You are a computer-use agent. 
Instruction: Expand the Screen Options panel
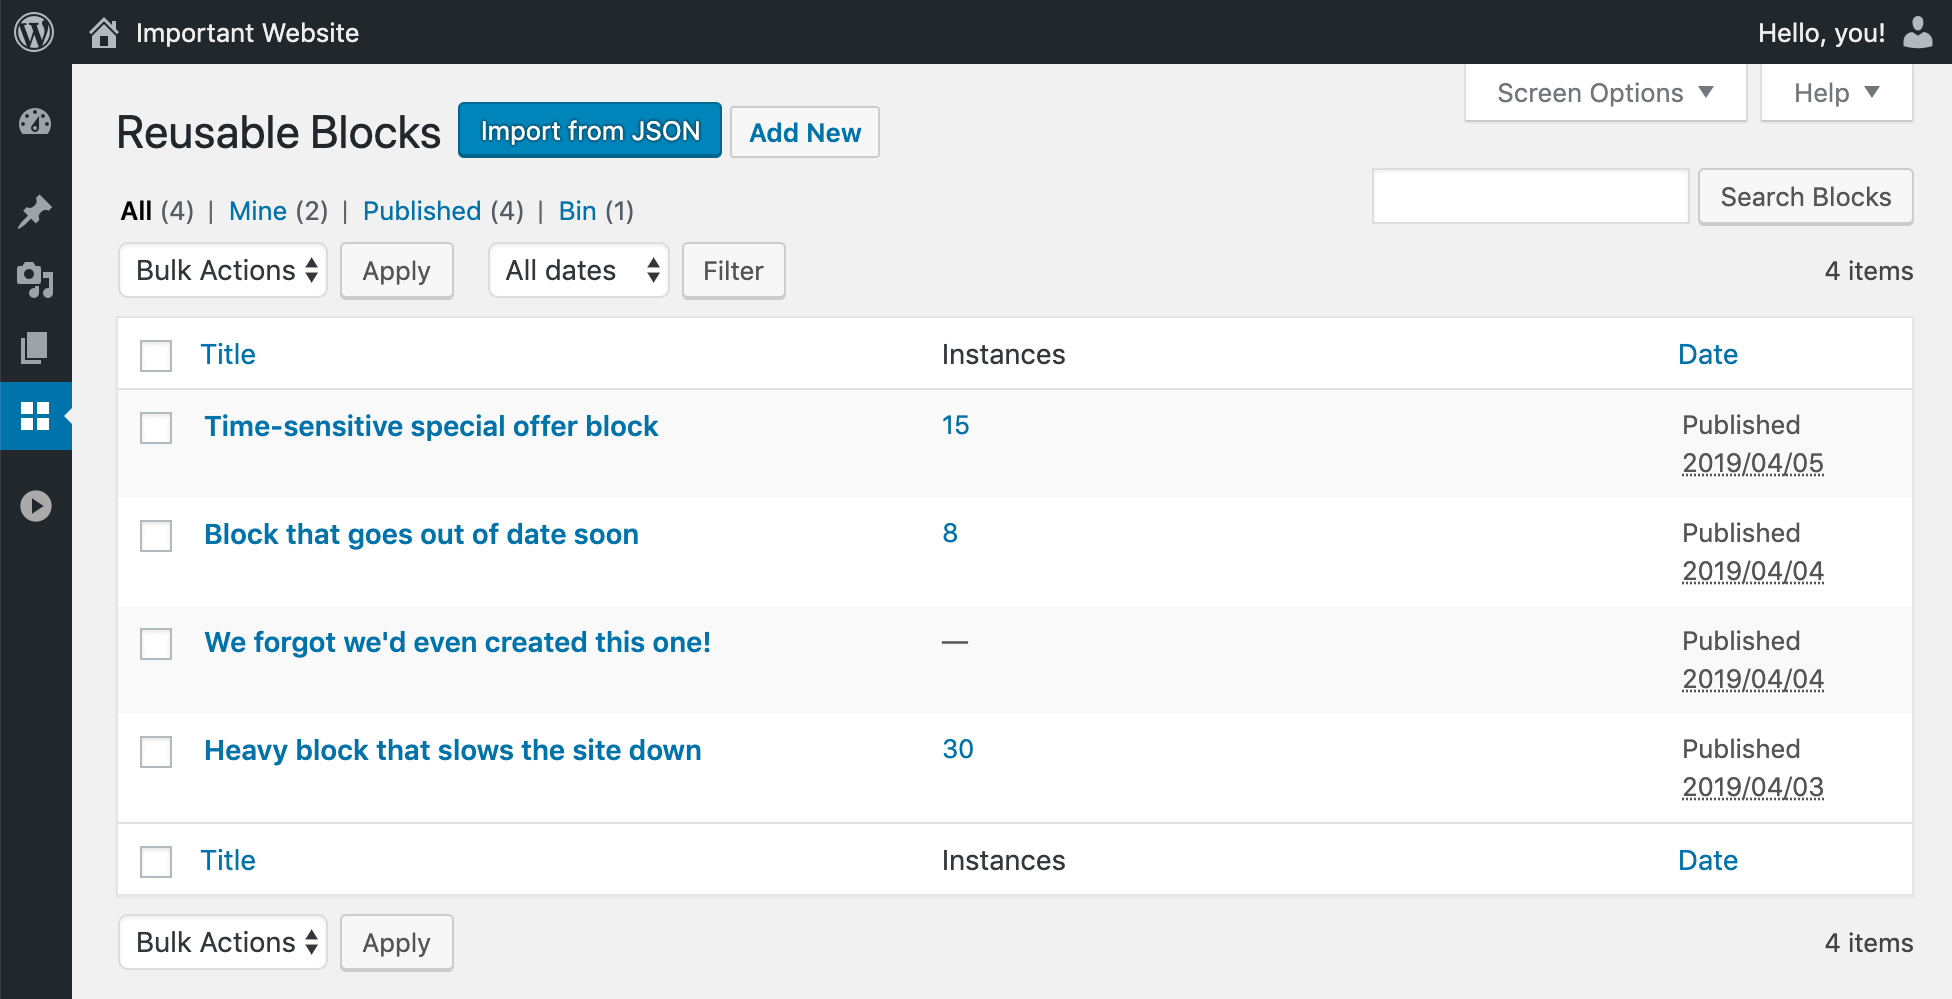pos(1605,93)
